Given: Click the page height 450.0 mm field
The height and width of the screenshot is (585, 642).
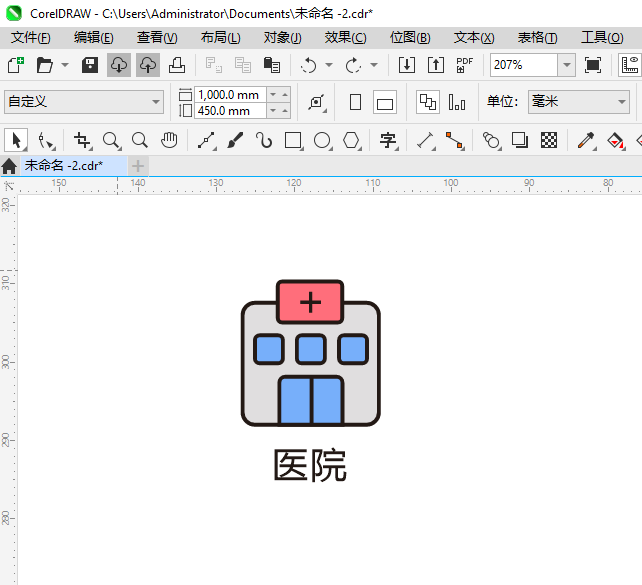Looking at the screenshot, I should [230, 111].
